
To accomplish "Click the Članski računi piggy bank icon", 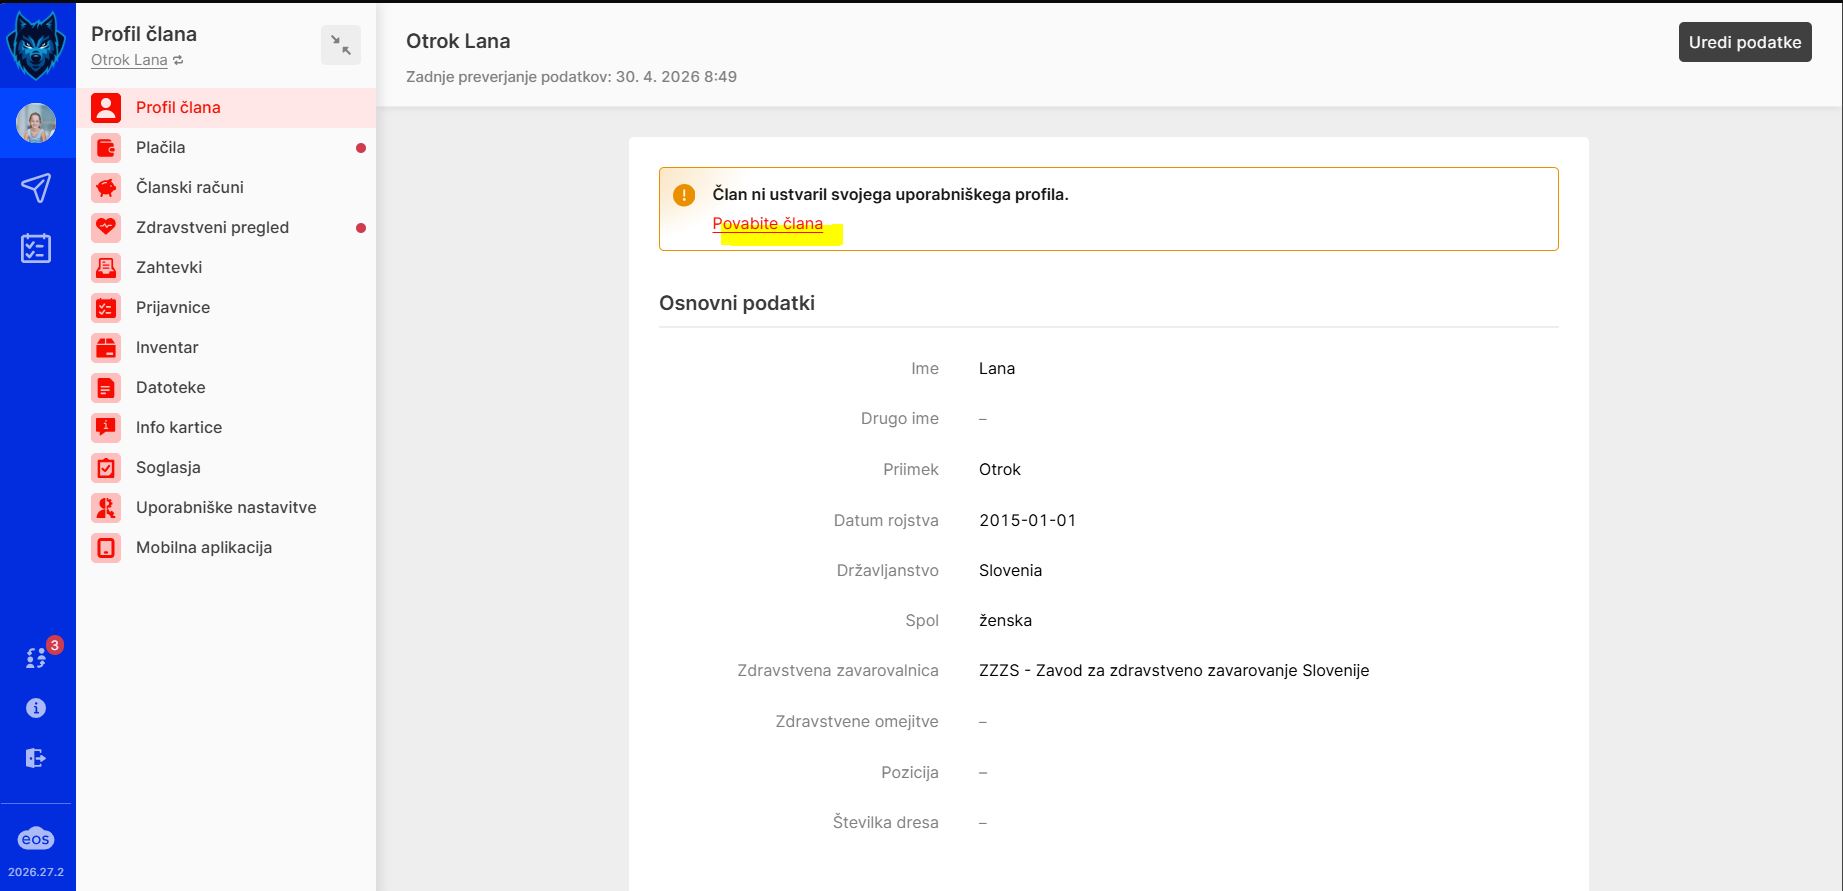I will point(106,187).
